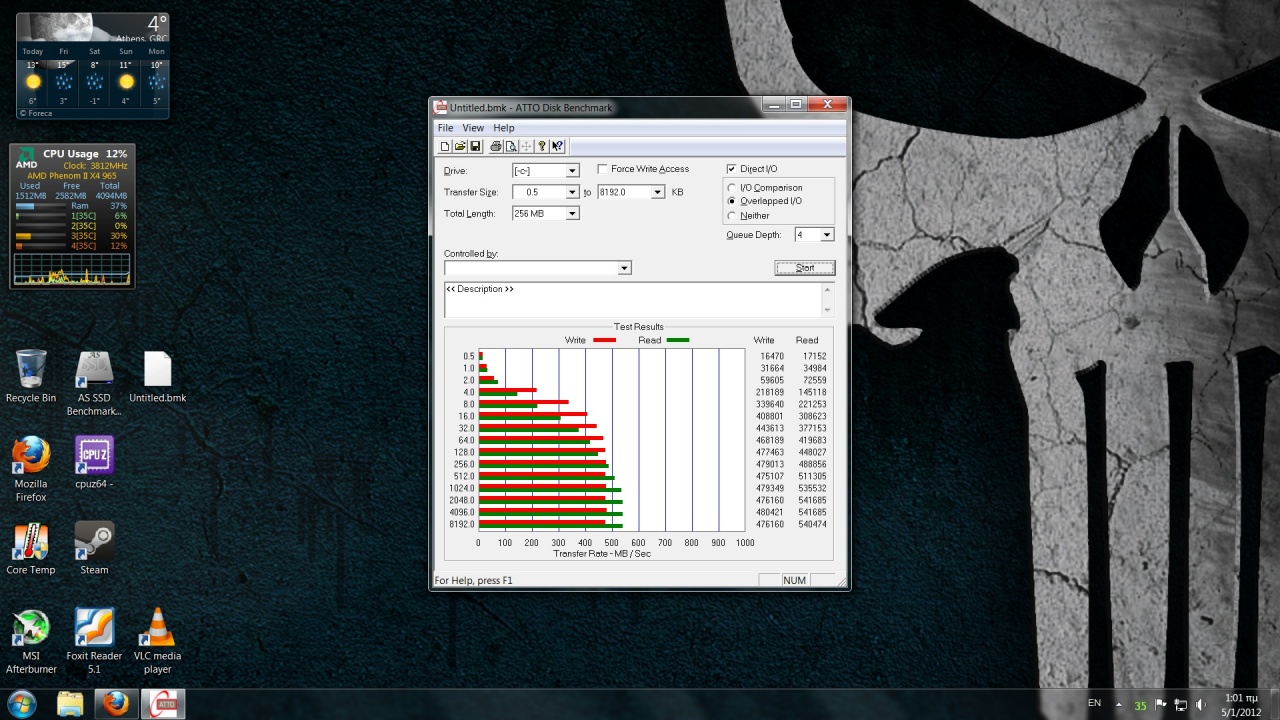Open Print Preview from the toolbar

510,146
